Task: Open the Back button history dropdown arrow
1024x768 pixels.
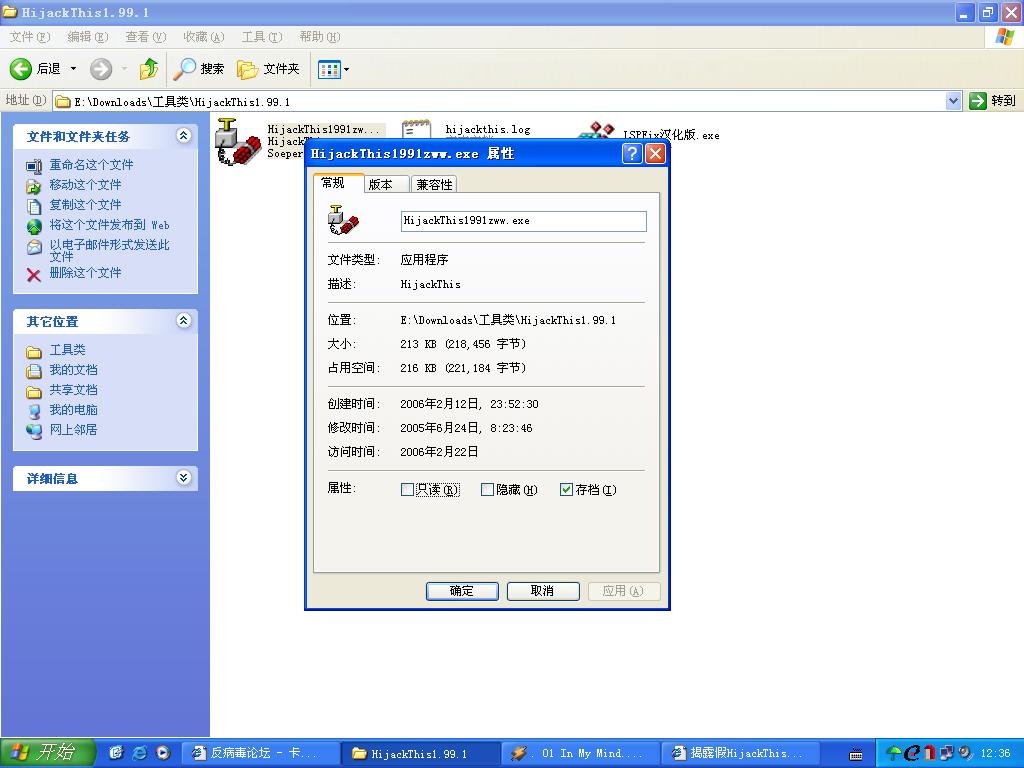Action: tap(73, 69)
